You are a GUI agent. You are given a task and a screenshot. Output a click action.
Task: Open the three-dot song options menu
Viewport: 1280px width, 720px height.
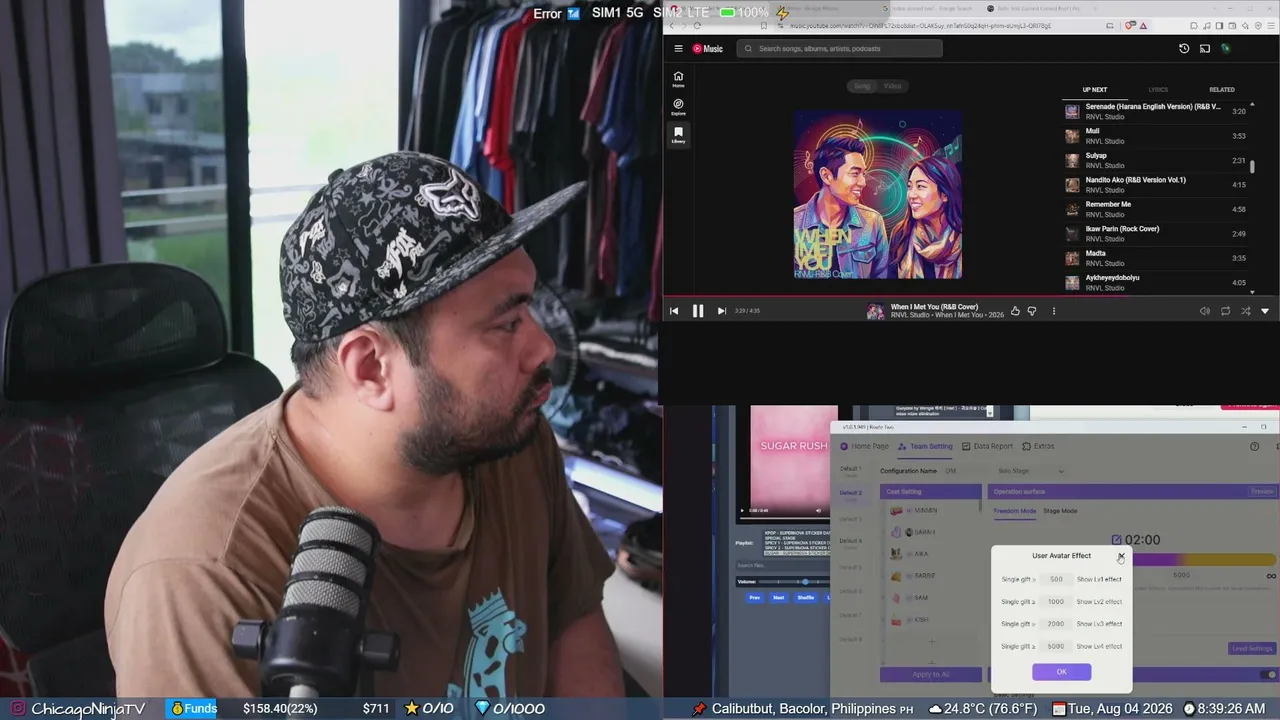(x=1053, y=311)
